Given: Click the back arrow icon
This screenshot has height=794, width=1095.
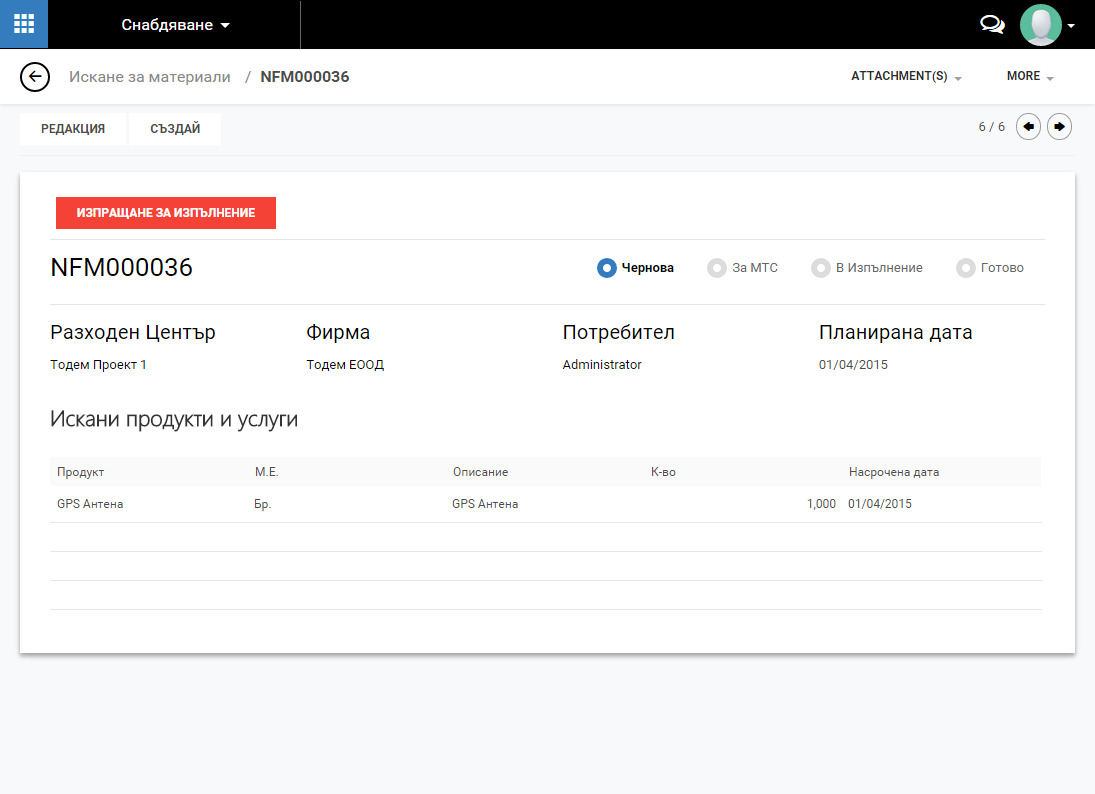Looking at the screenshot, I should pyautogui.click(x=35, y=77).
